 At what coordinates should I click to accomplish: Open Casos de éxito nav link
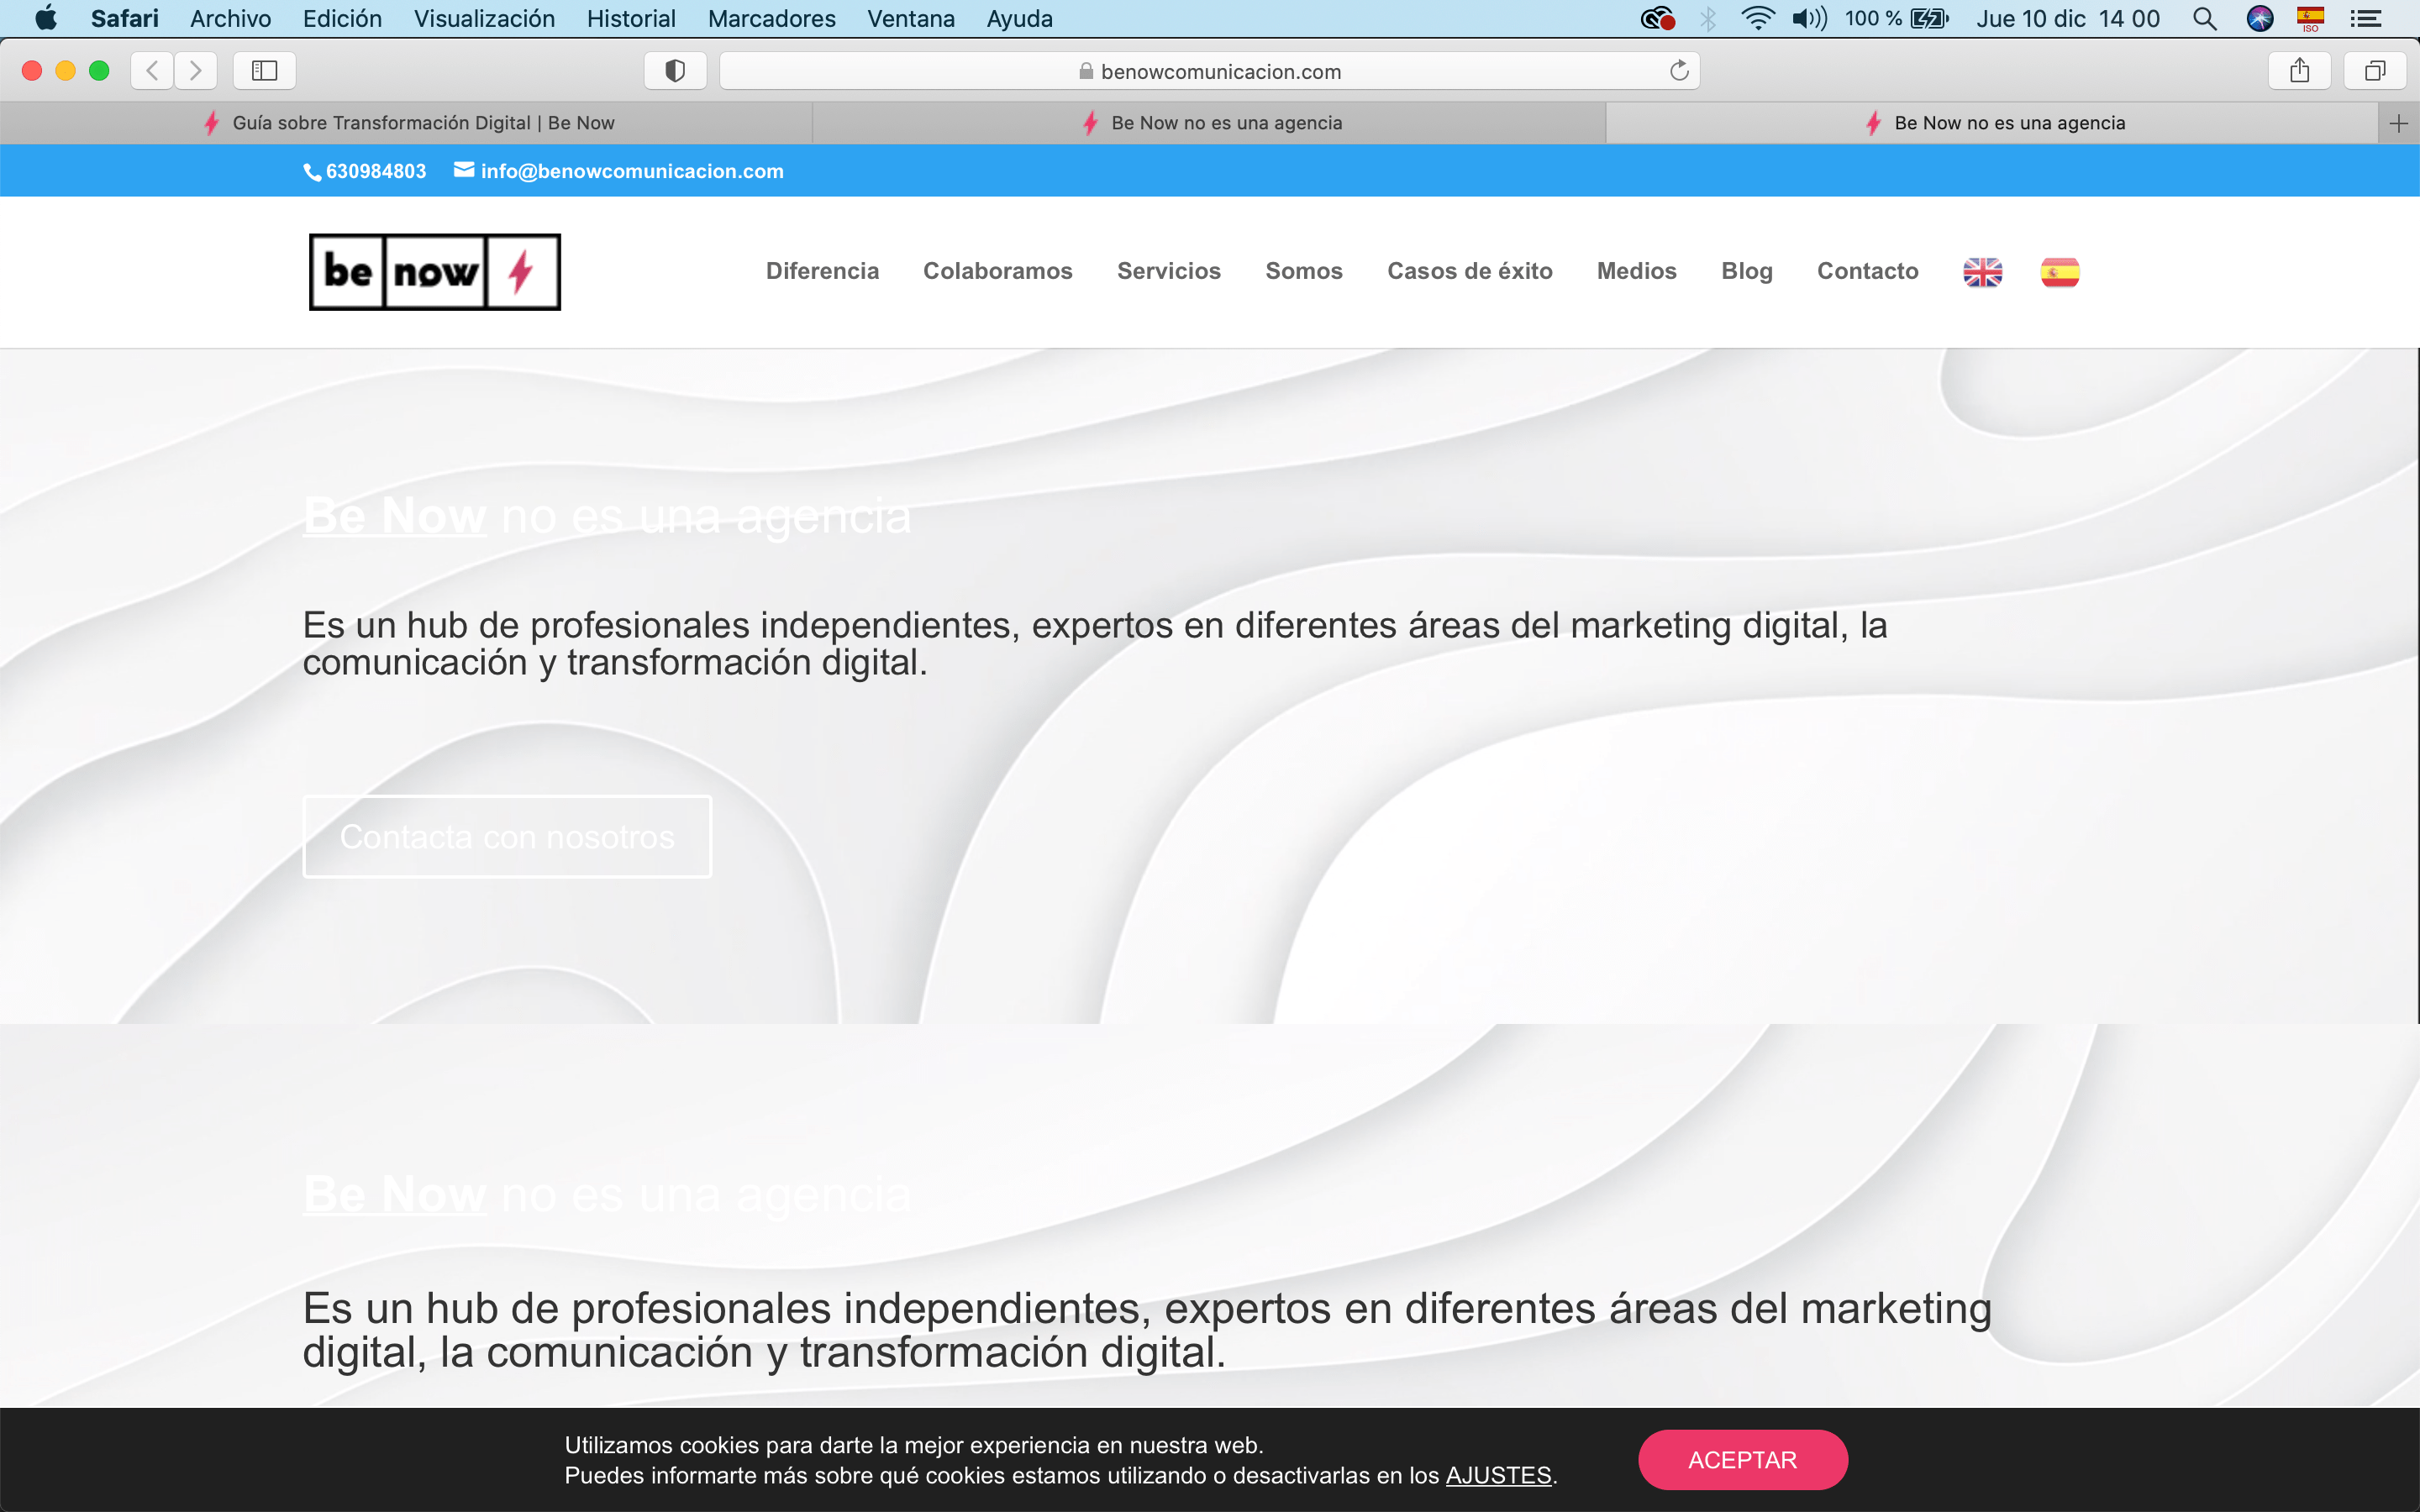pyautogui.click(x=1469, y=271)
